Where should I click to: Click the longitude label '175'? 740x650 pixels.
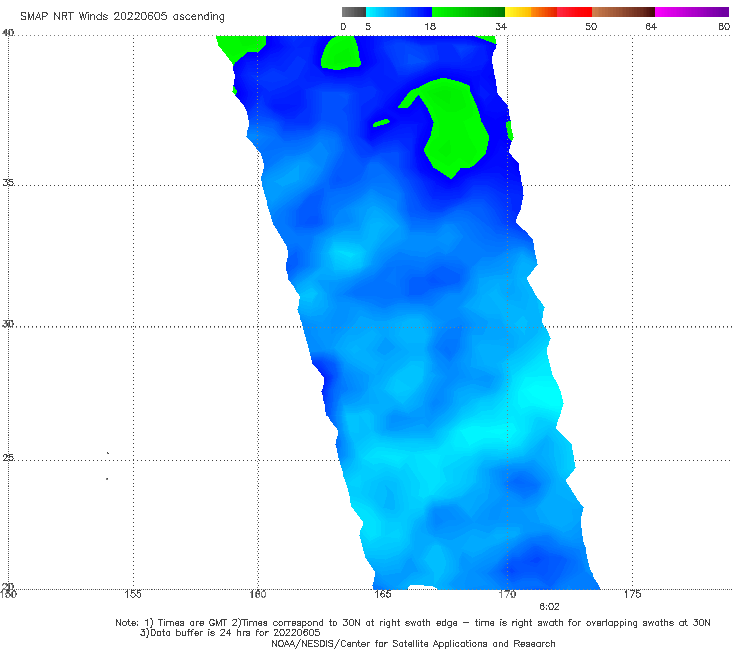coord(632,594)
